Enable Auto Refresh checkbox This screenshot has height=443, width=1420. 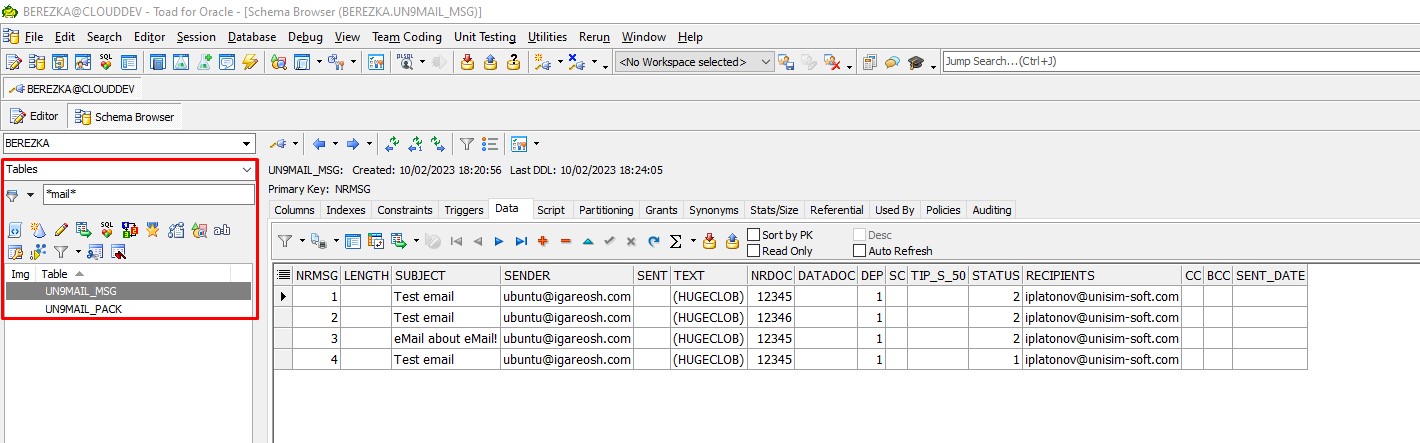(x=860, y=251)
